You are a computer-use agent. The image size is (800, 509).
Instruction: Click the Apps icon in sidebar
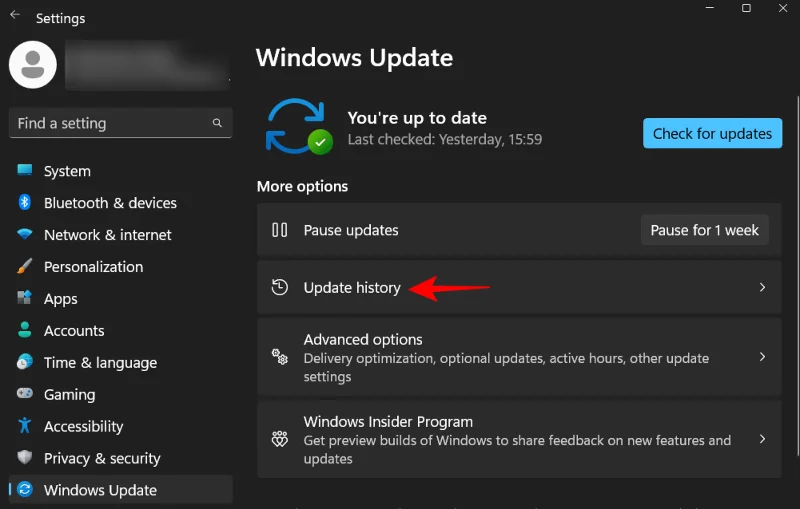(x=24, y=297)
